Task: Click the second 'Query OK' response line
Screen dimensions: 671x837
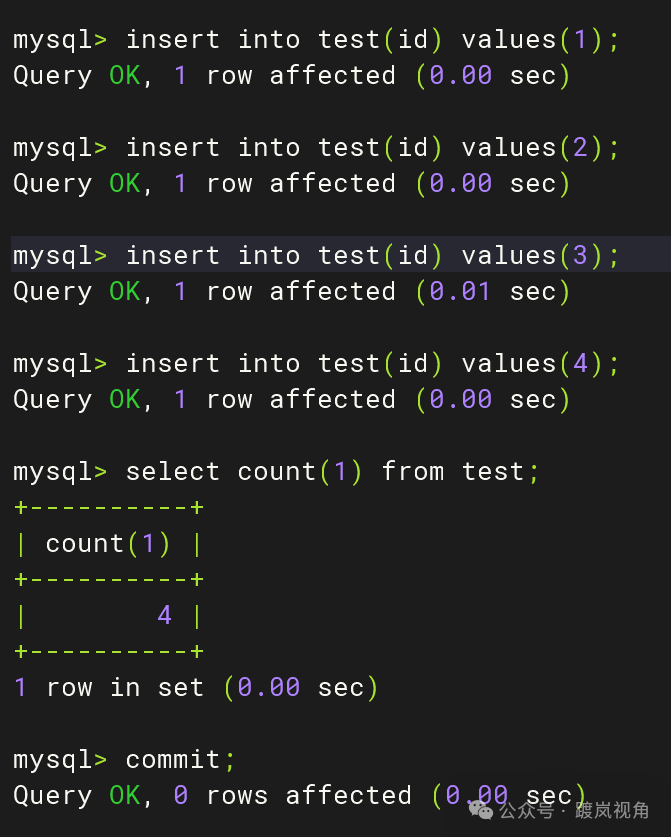Action: 292,184
